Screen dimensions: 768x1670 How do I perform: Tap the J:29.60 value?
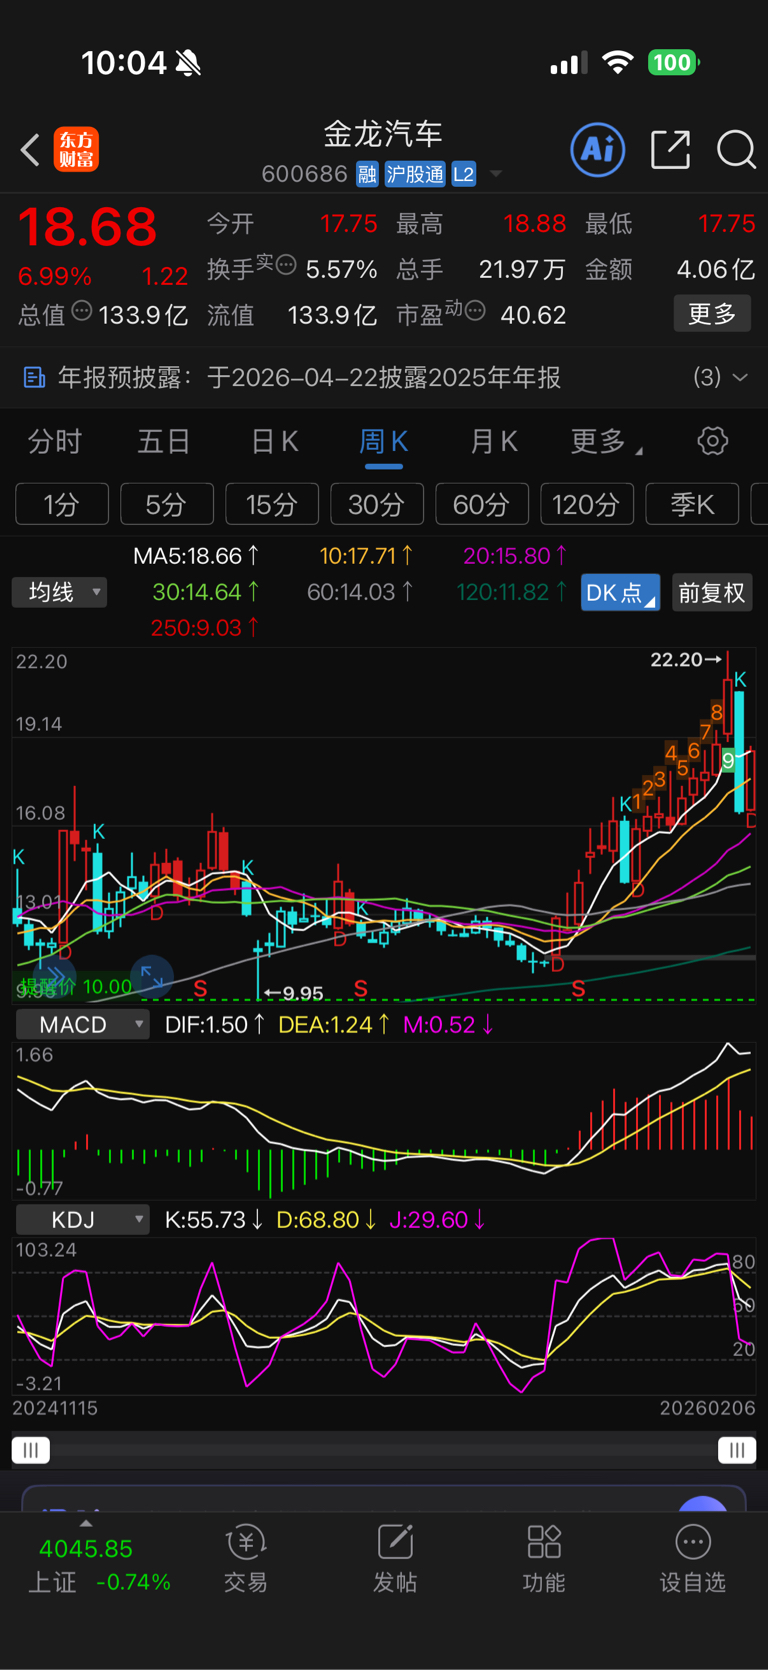(437, 1220)
